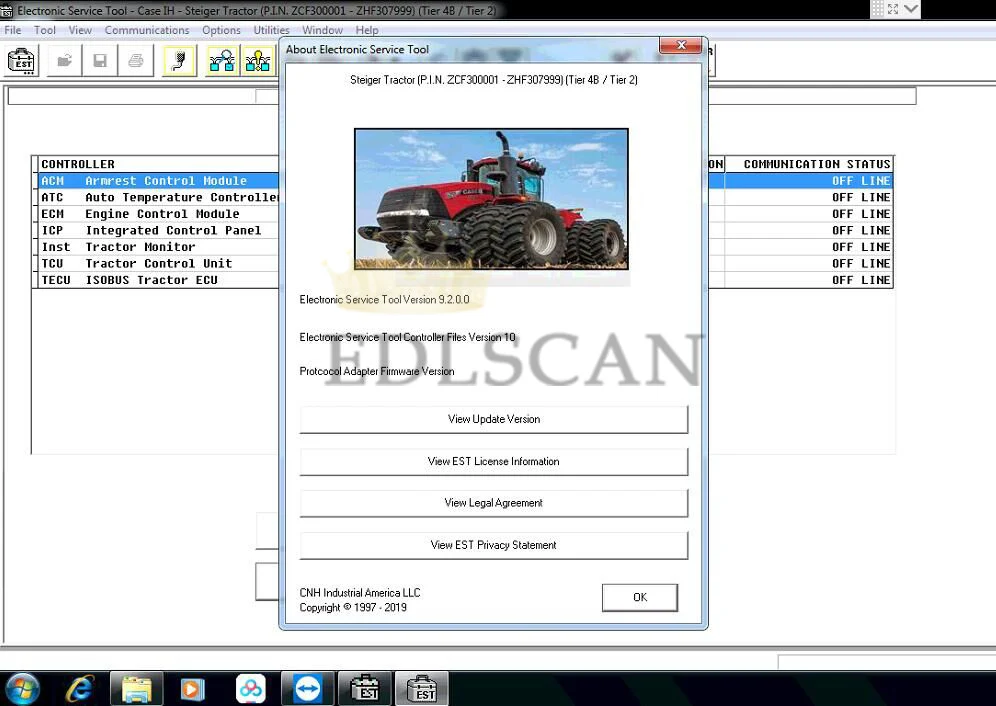Click the fullscreen arrows icon at top right
Image resolution: width=996 pixels, height=706 pixels.
pos(893,9)
